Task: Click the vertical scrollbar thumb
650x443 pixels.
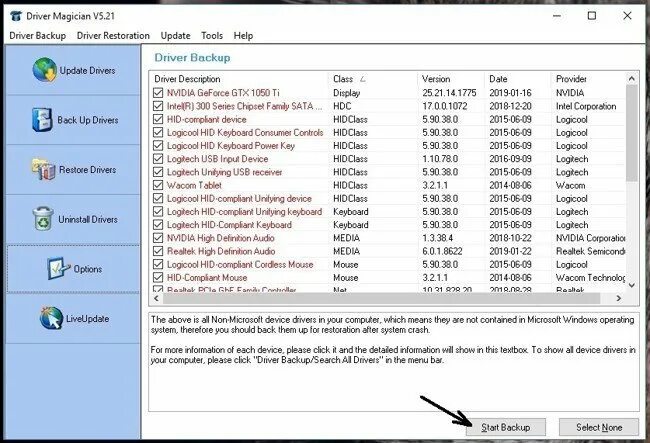Action: click(632, 133)
